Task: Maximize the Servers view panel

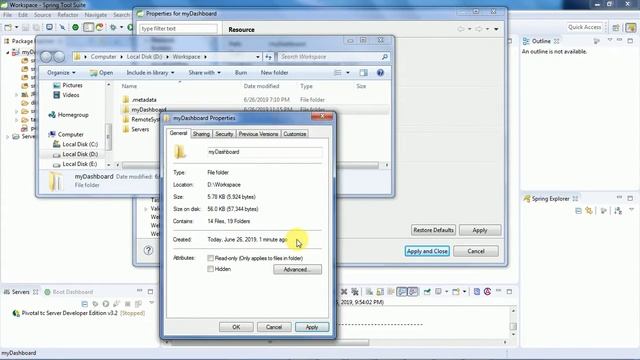Action: click(150, 291)
